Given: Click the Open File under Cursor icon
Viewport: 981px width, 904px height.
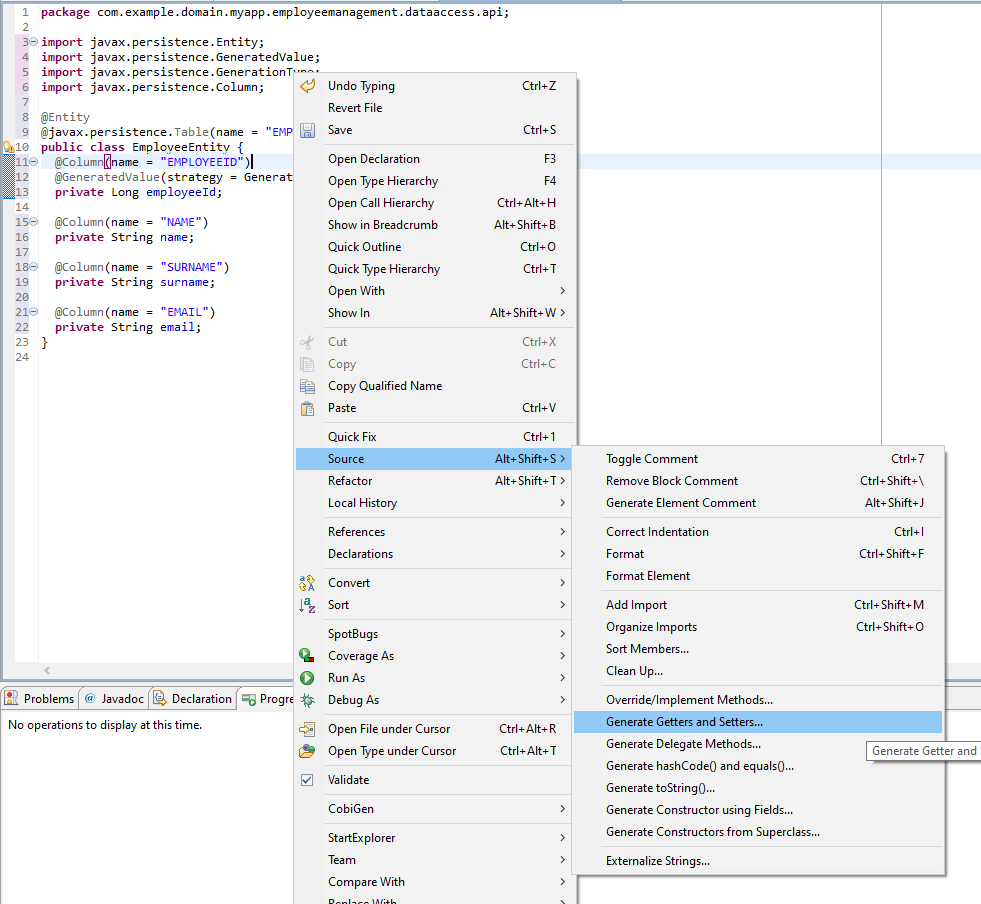Looking at the screenshot, I should [x=308, y=729].
